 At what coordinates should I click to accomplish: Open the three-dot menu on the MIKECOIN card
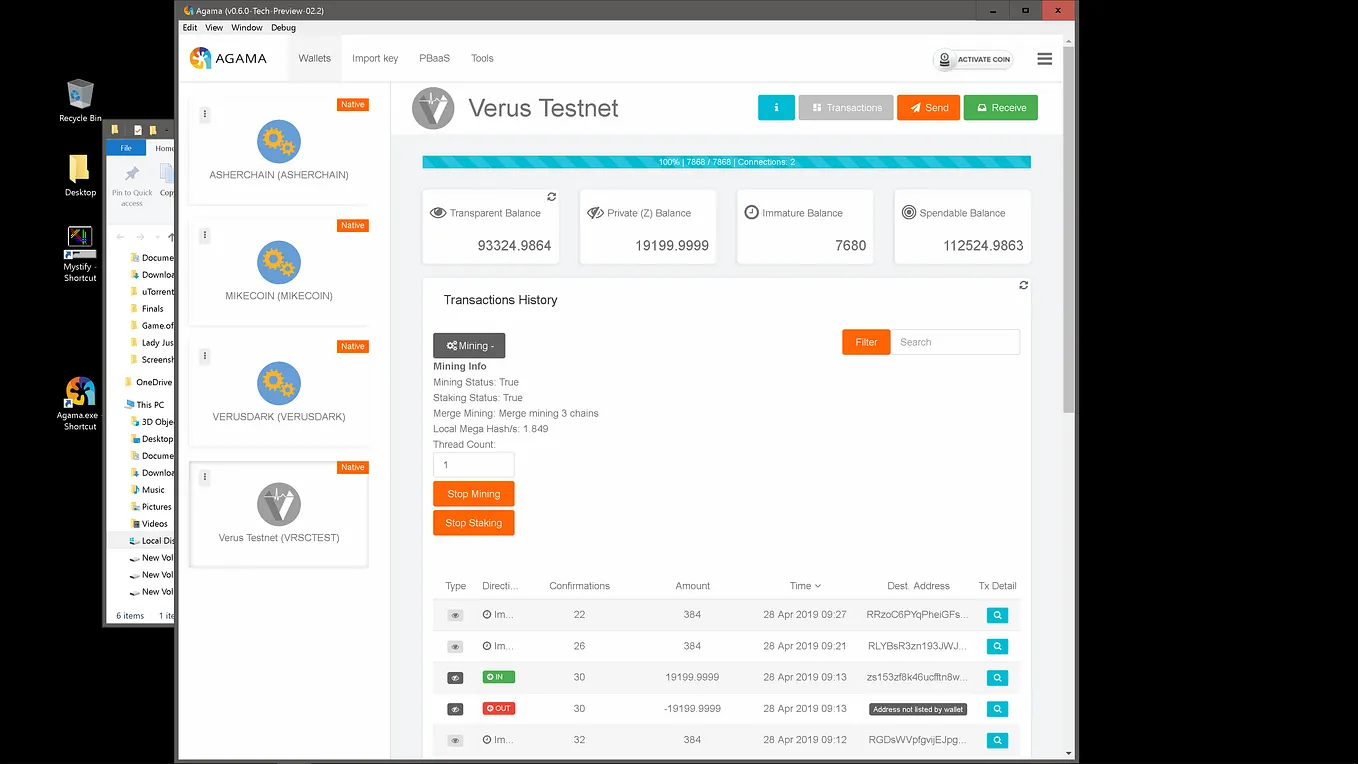[205, 235]
